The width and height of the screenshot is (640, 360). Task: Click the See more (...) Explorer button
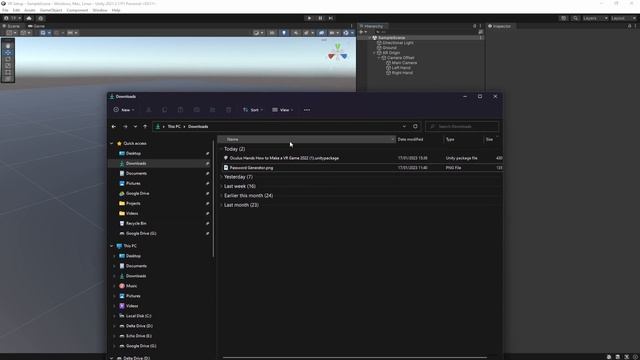[x=307, y=110]
